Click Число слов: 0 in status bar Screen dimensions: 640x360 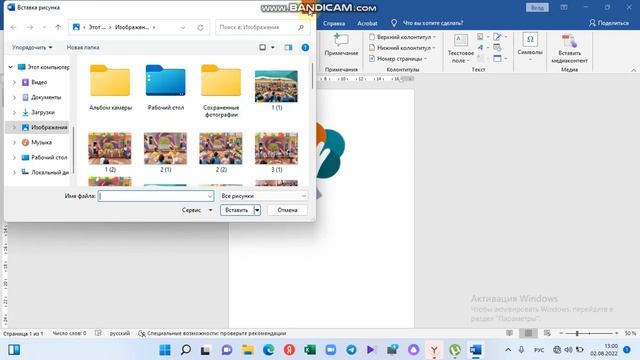(69, 333)
